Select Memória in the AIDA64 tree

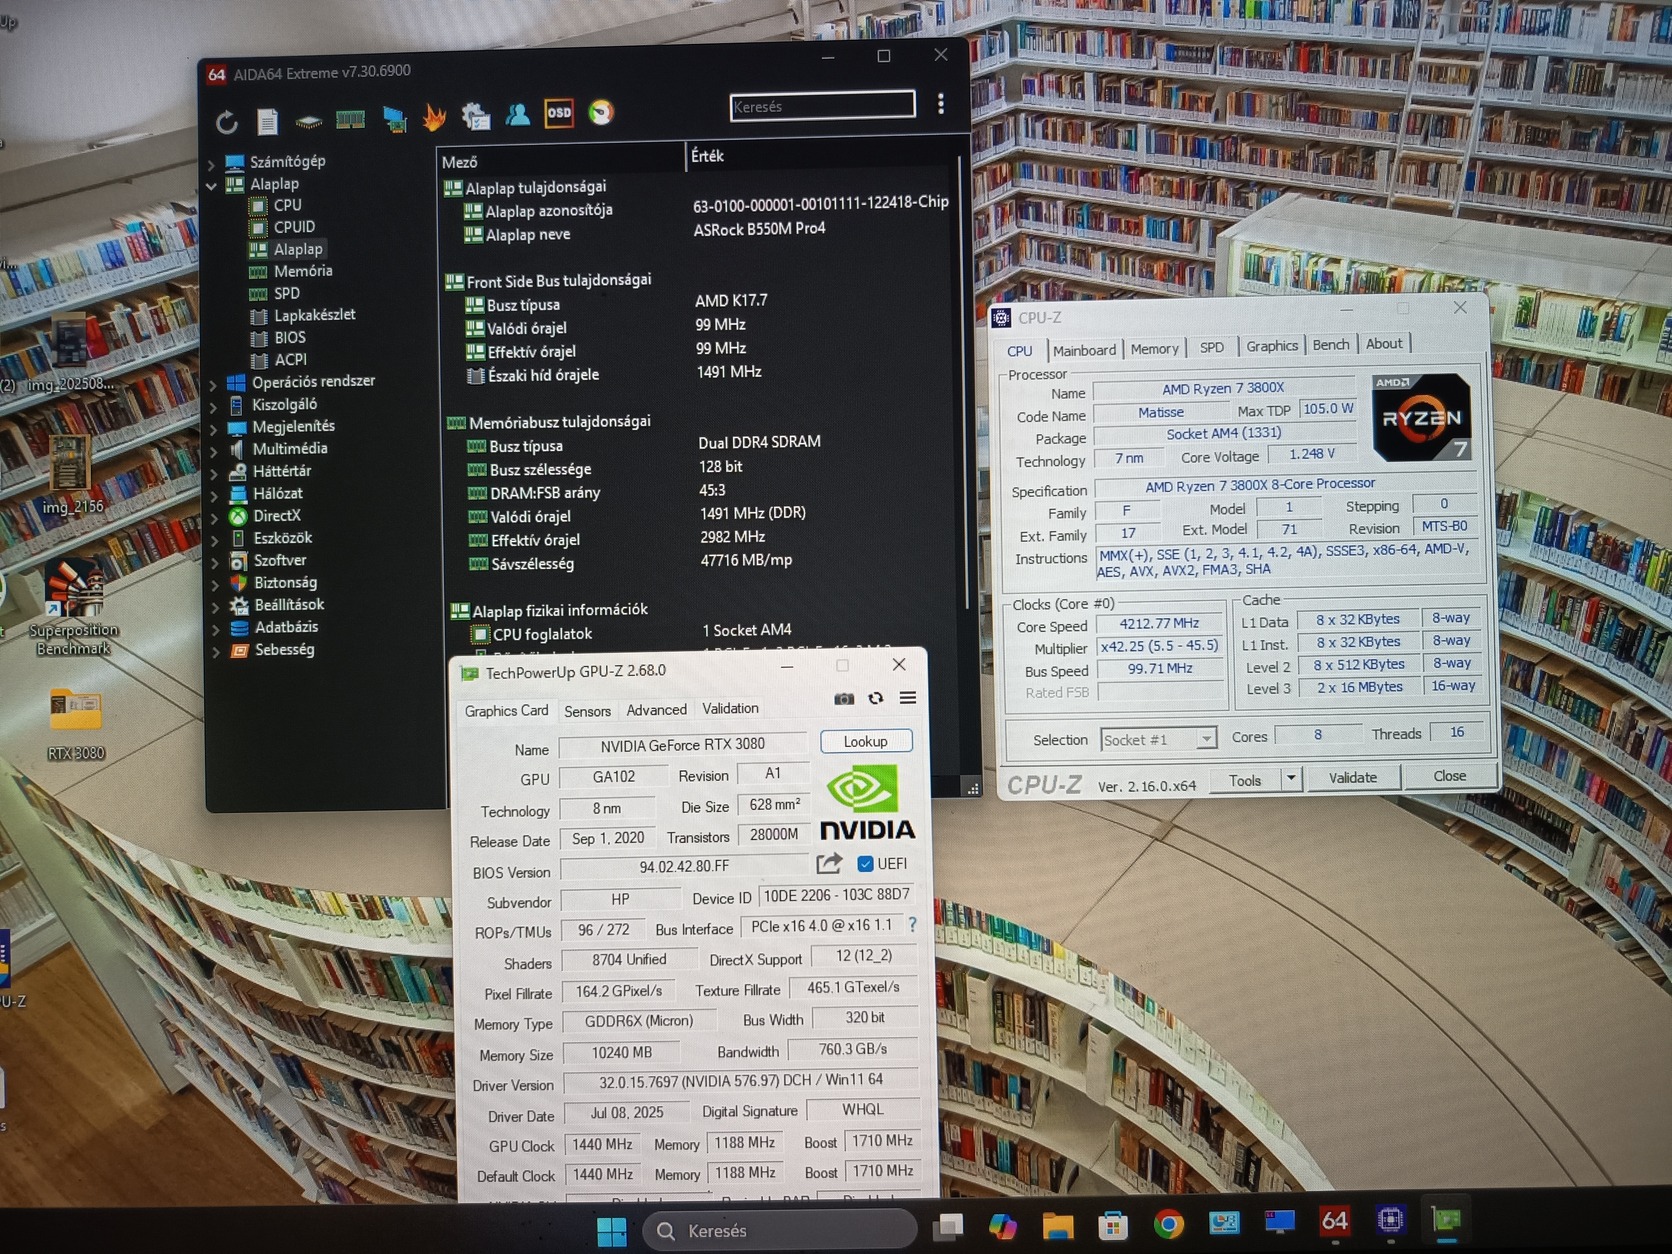[x=302, y=271]
